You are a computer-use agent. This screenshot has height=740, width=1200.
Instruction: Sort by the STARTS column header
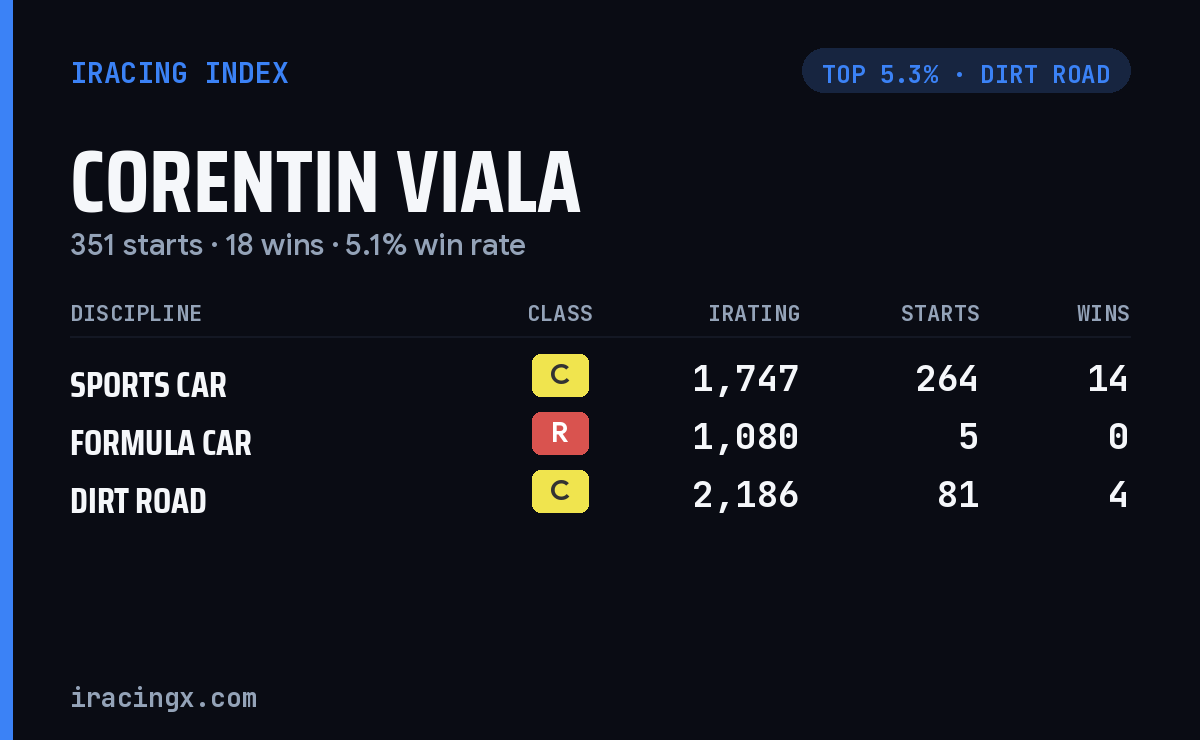pos(940,314)
